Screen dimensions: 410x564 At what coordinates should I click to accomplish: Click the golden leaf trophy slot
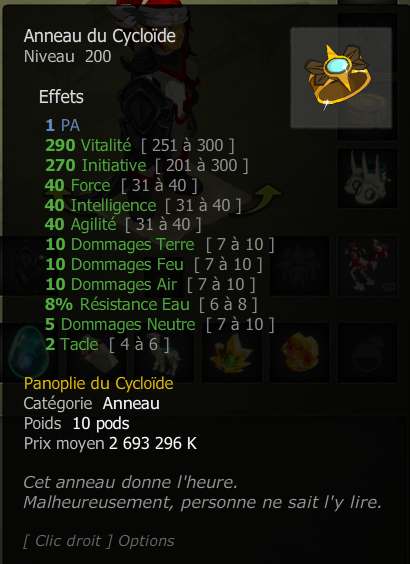[x=232, y=352]
